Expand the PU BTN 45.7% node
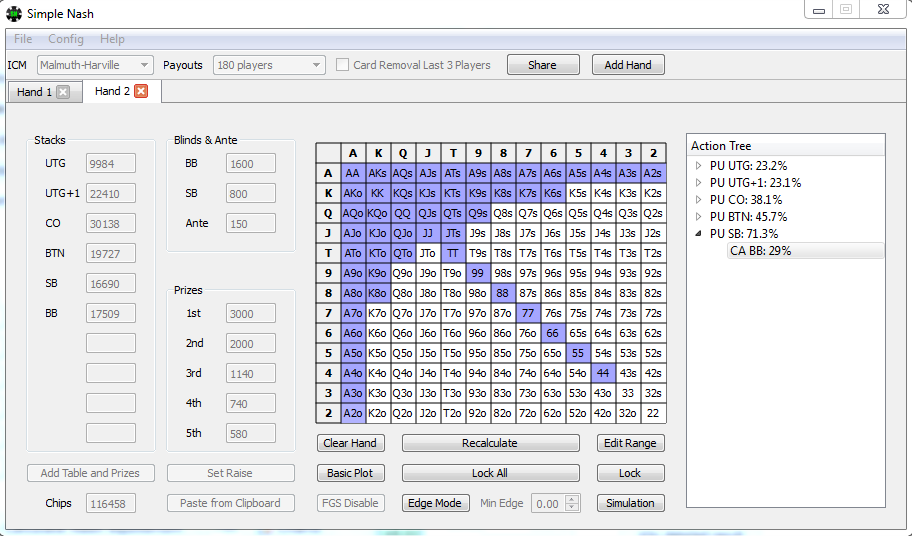Screen dimensions: 912x536 [x=698, y=217]
